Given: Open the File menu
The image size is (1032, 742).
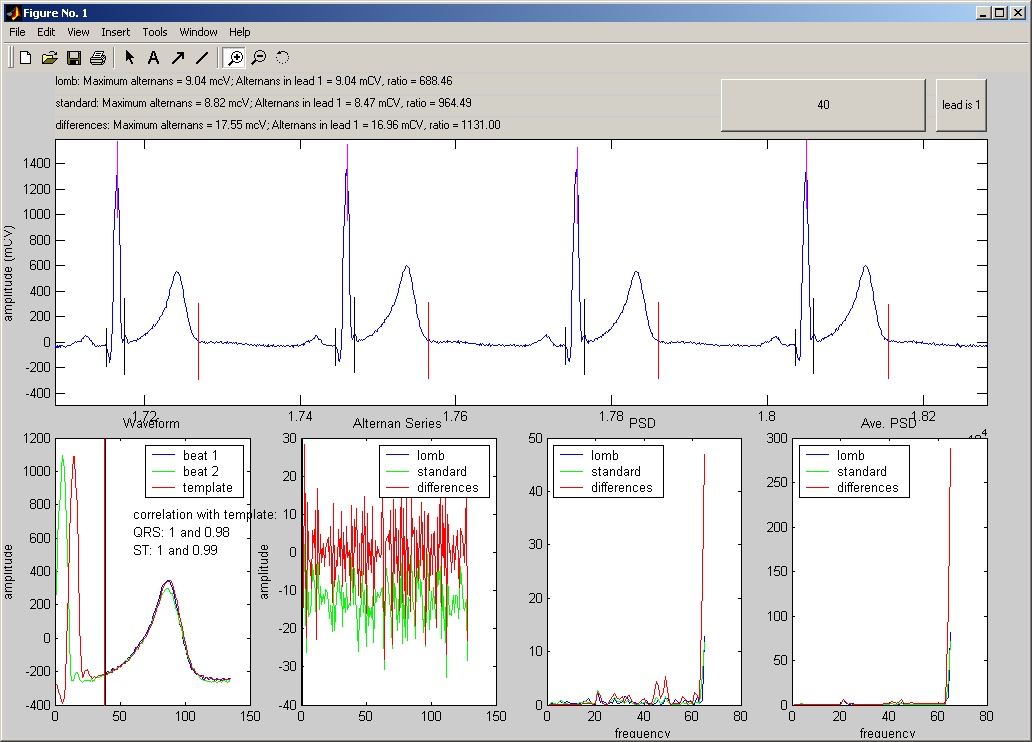Looking at the screenshot, I should coord(17,32).
